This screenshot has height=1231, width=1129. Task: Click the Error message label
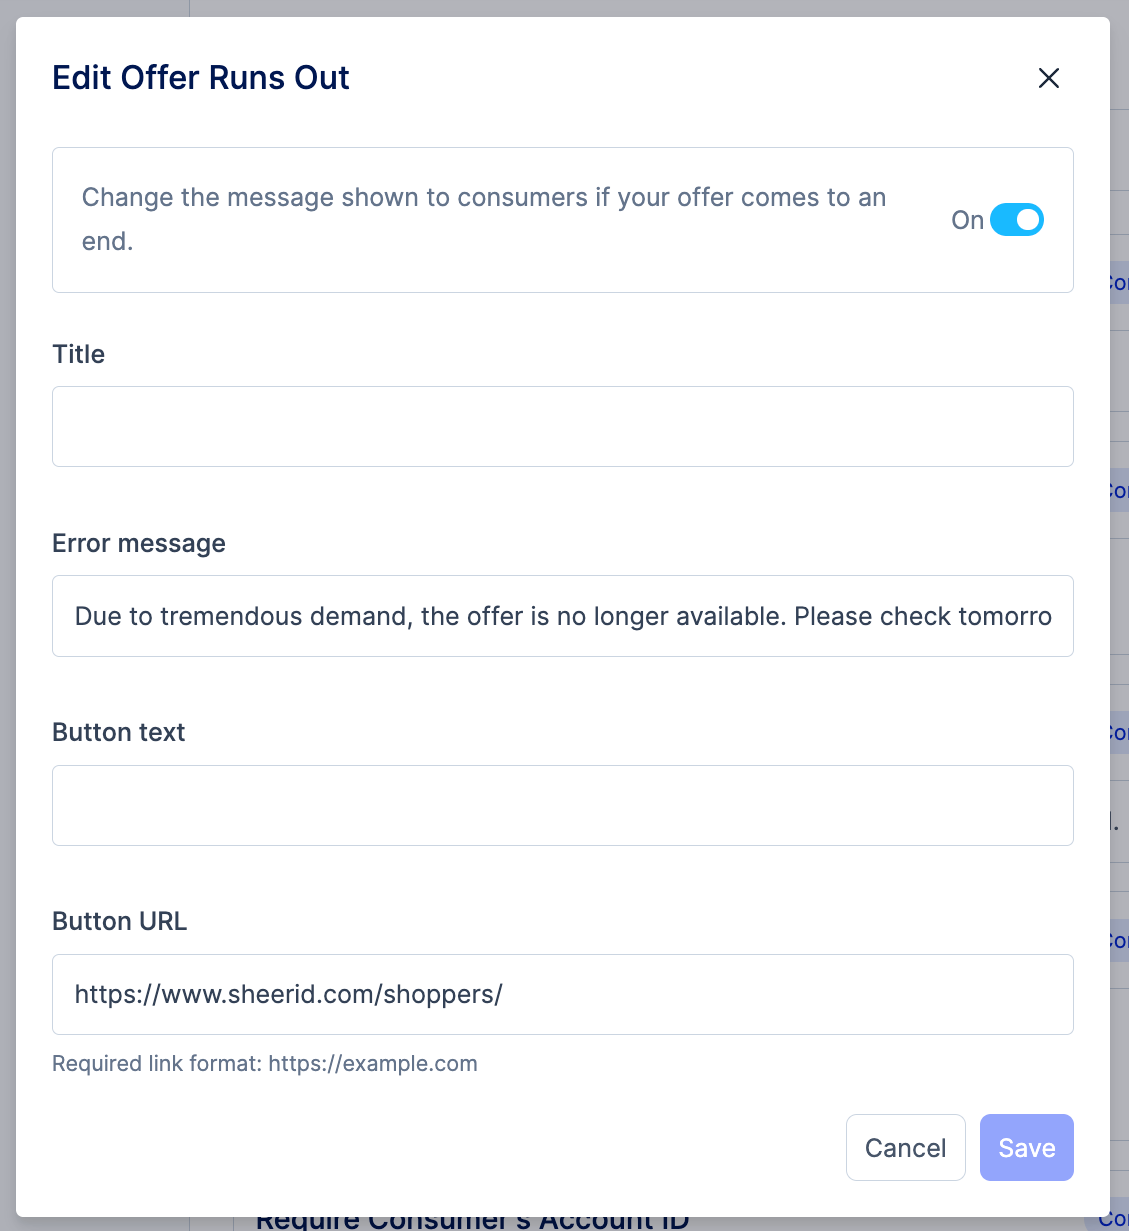(138, 543)
